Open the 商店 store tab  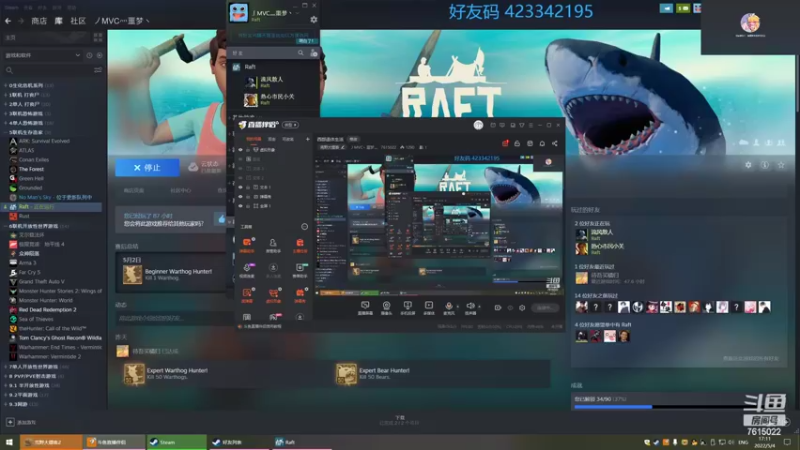pos(39,21)
